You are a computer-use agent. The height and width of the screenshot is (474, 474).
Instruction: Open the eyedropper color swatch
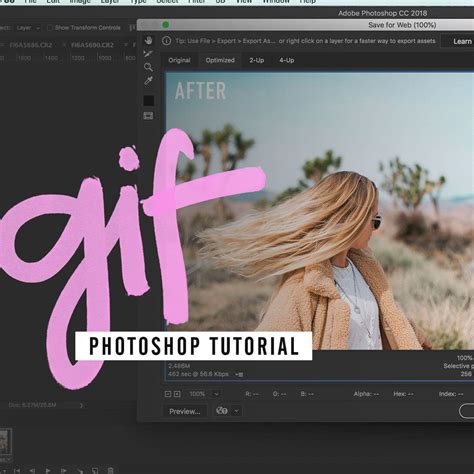click(x=149, y=101)
